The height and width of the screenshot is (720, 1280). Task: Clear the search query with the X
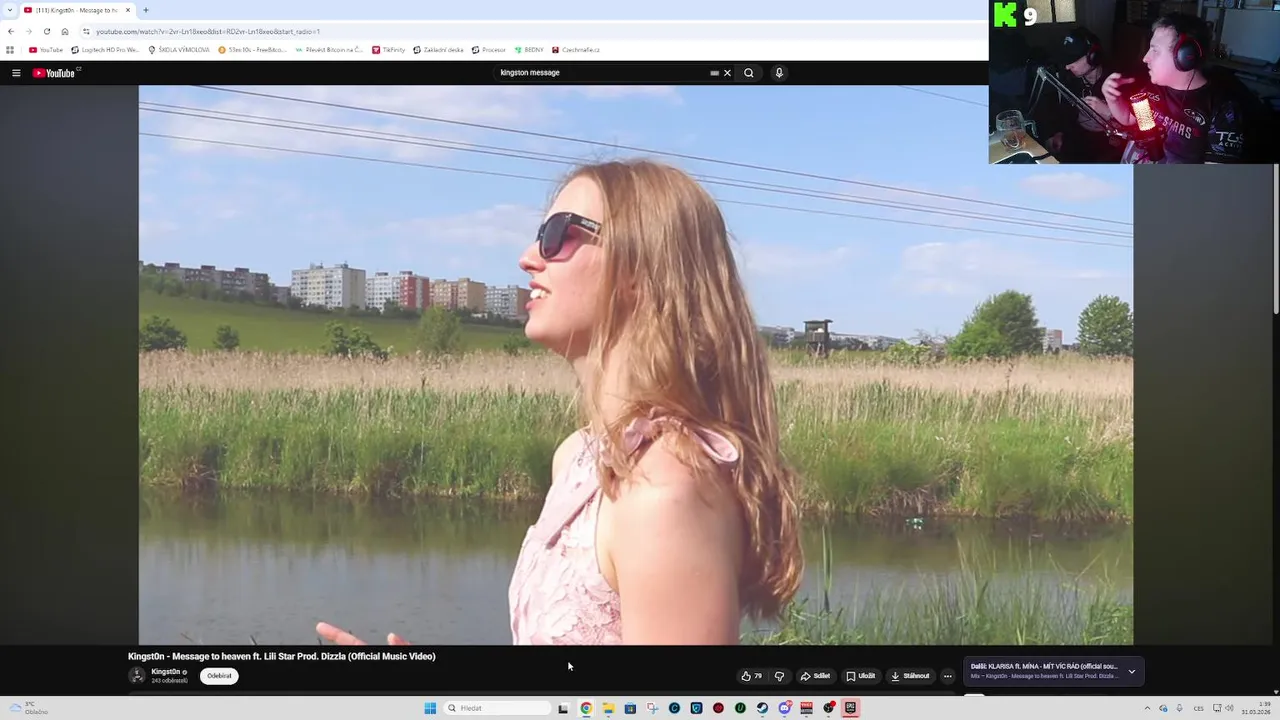tap(727, 73)
